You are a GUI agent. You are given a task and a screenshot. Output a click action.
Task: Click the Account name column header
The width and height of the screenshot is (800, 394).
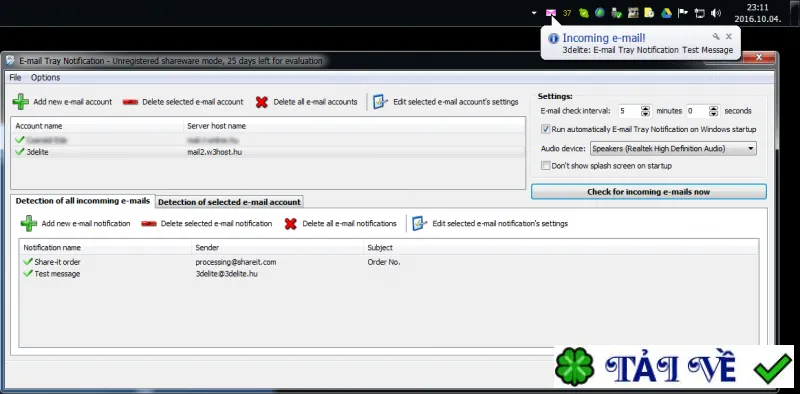(97, 126)
